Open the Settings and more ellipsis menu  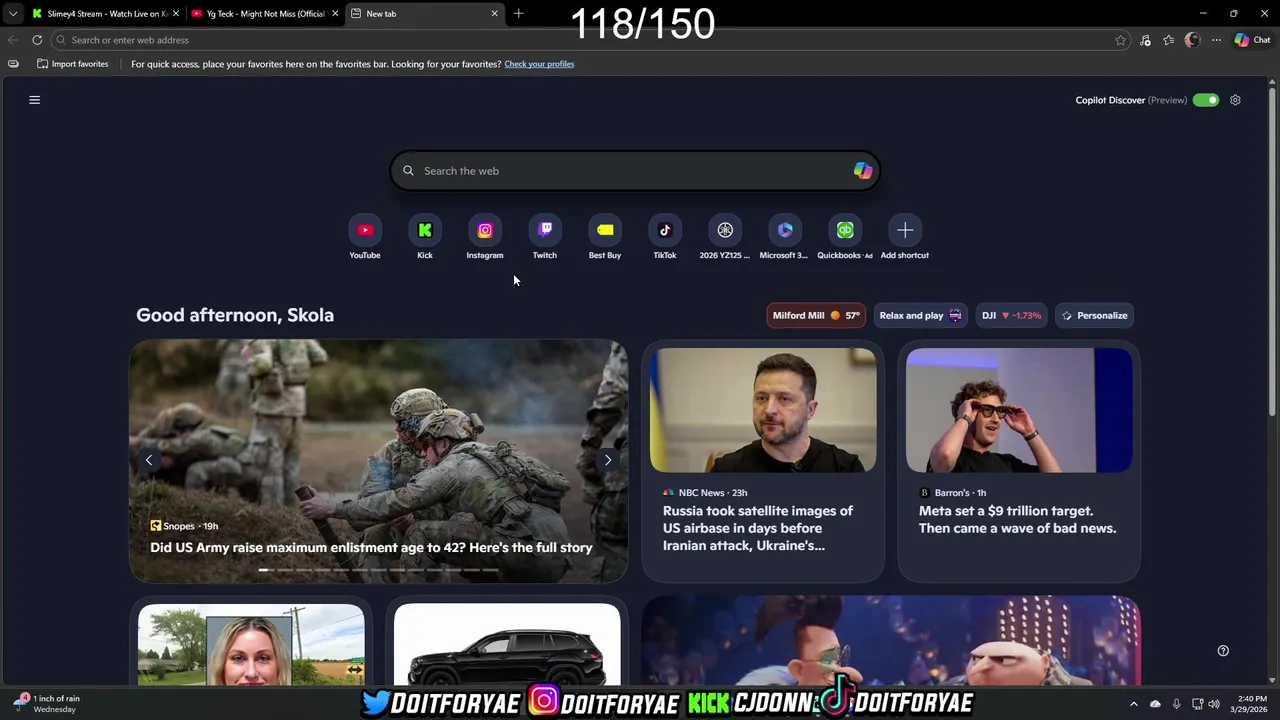click(x=1216, y=40)
